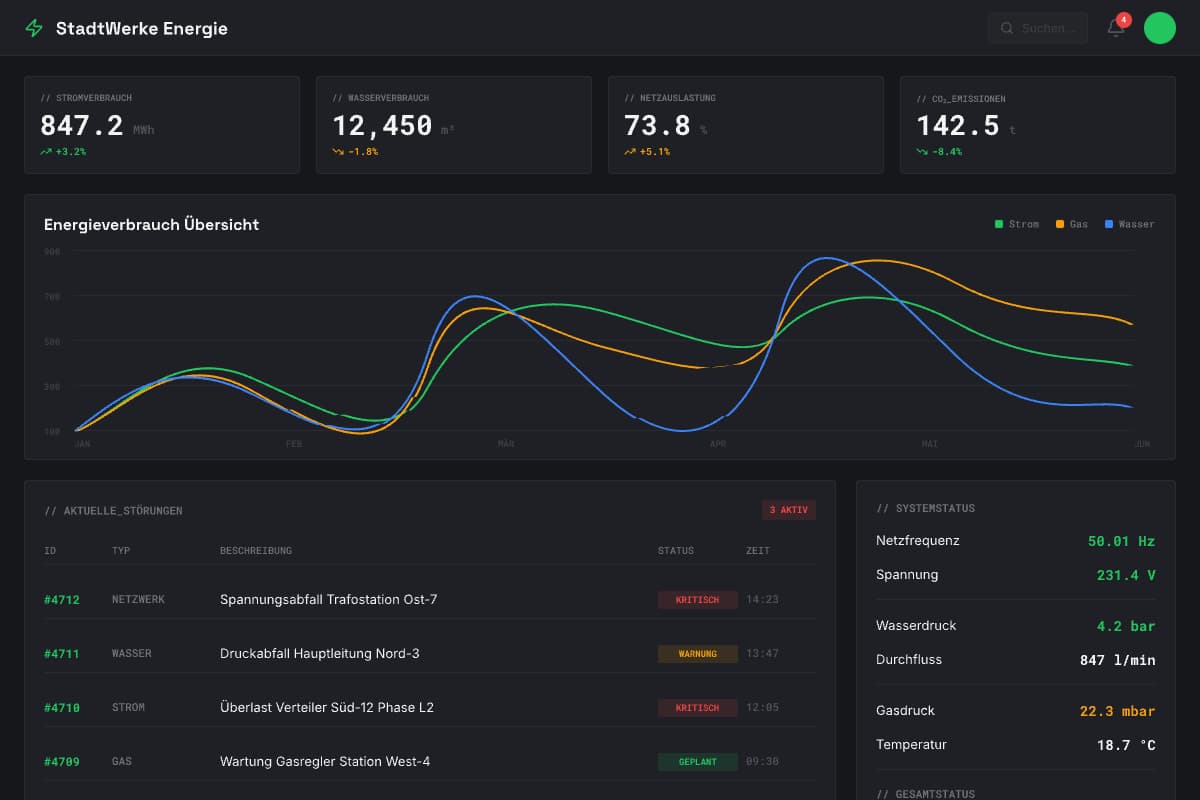This screenshot has width=1200, height=800.
Task: Click the search magnifier icon
Action: [1007, 28]
